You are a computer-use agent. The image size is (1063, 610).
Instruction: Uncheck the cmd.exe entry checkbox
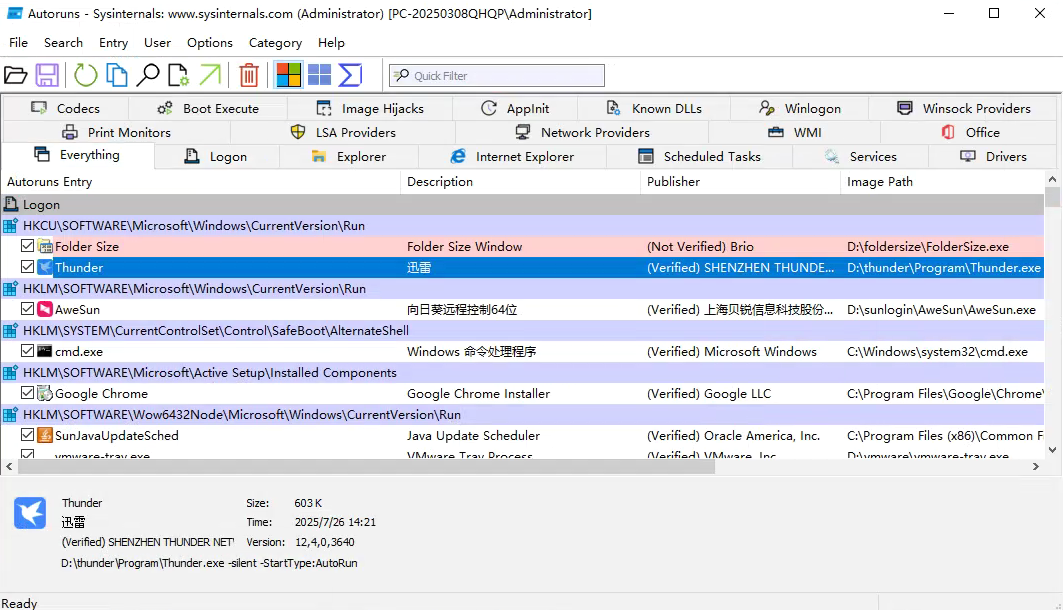click(x=27, y=351)
